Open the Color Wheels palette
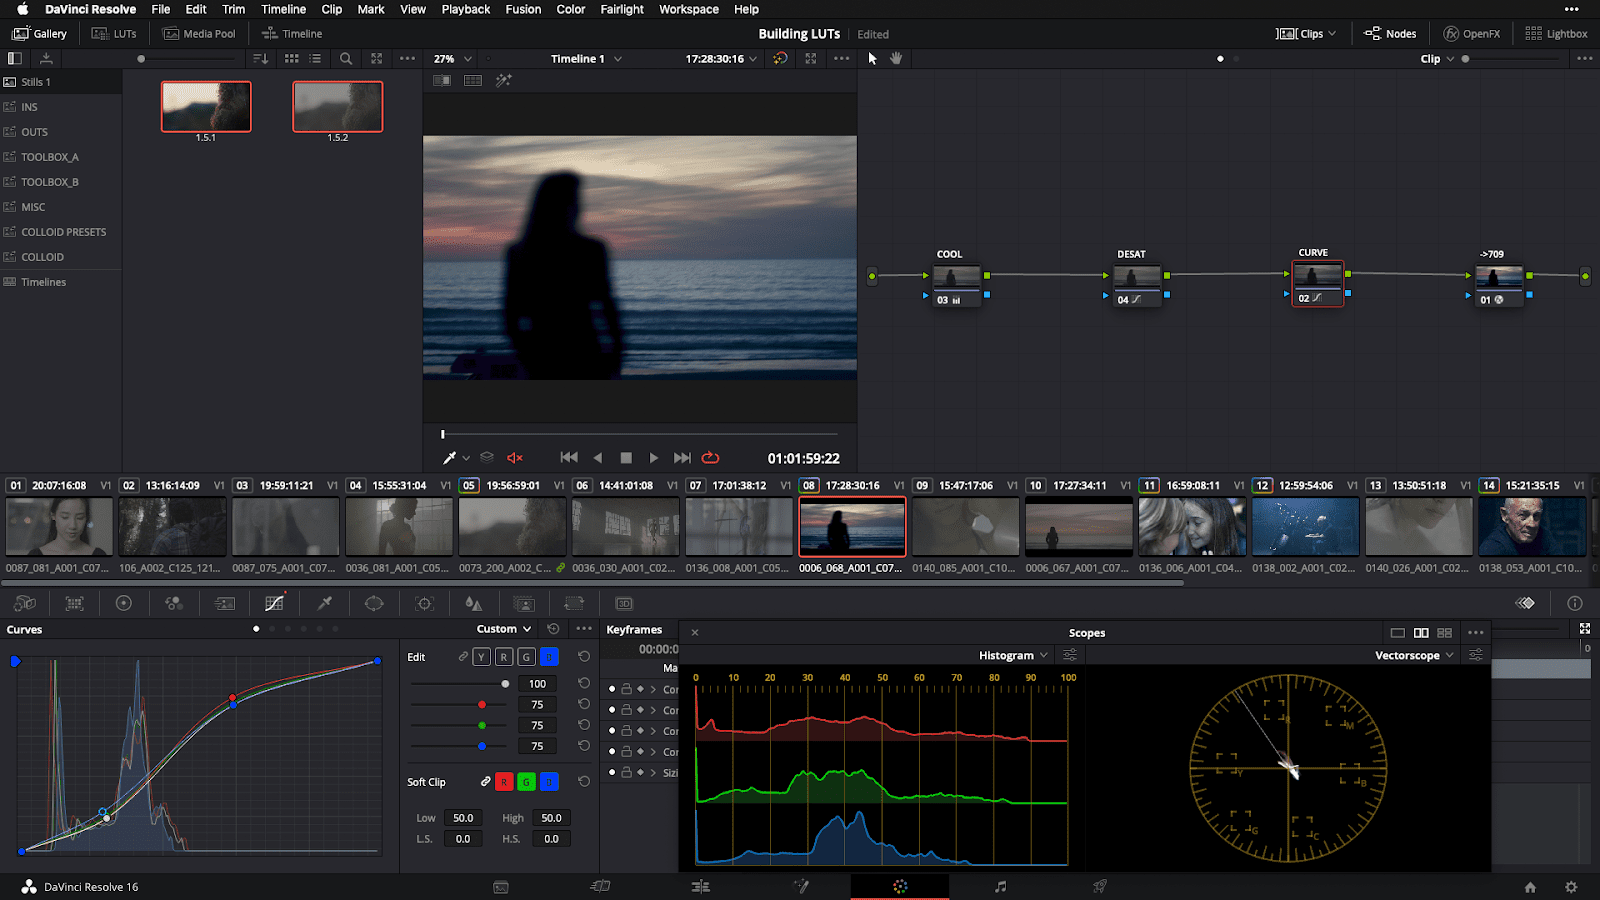Viewport: 1600px width, 900px height. [x=123, y=603]
